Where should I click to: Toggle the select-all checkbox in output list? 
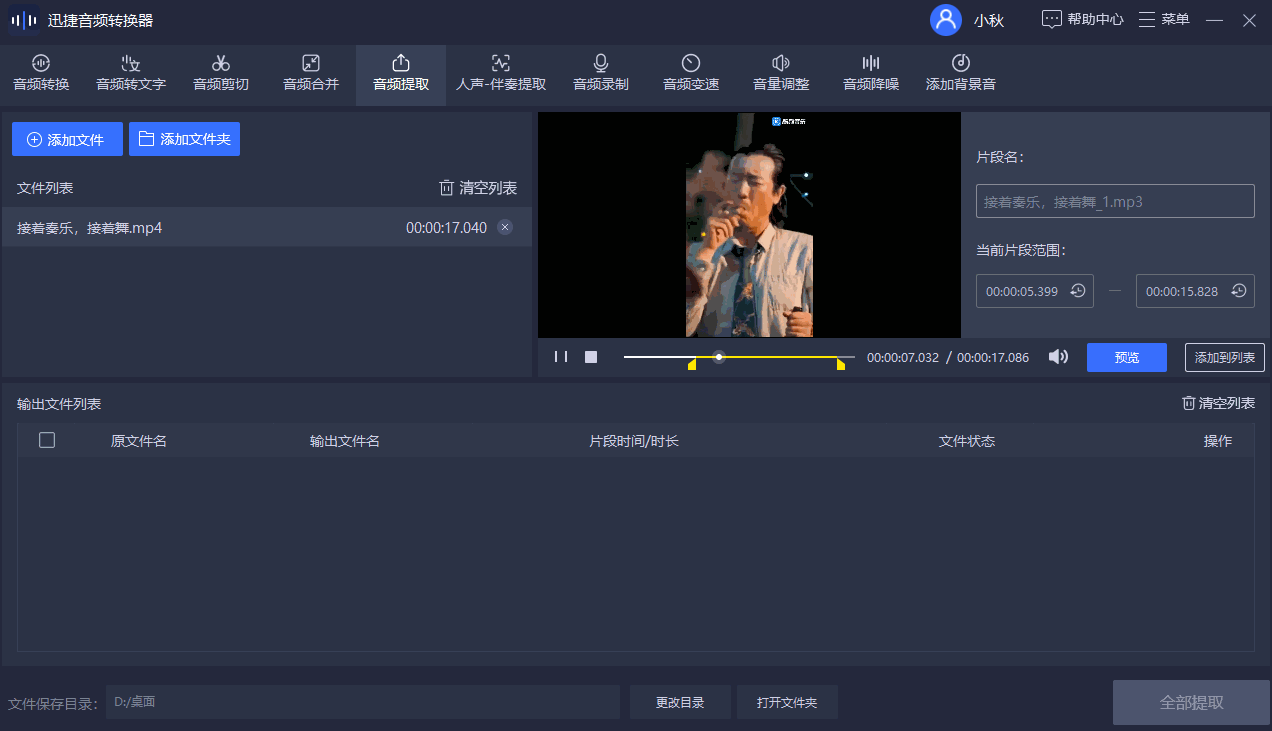47,440
